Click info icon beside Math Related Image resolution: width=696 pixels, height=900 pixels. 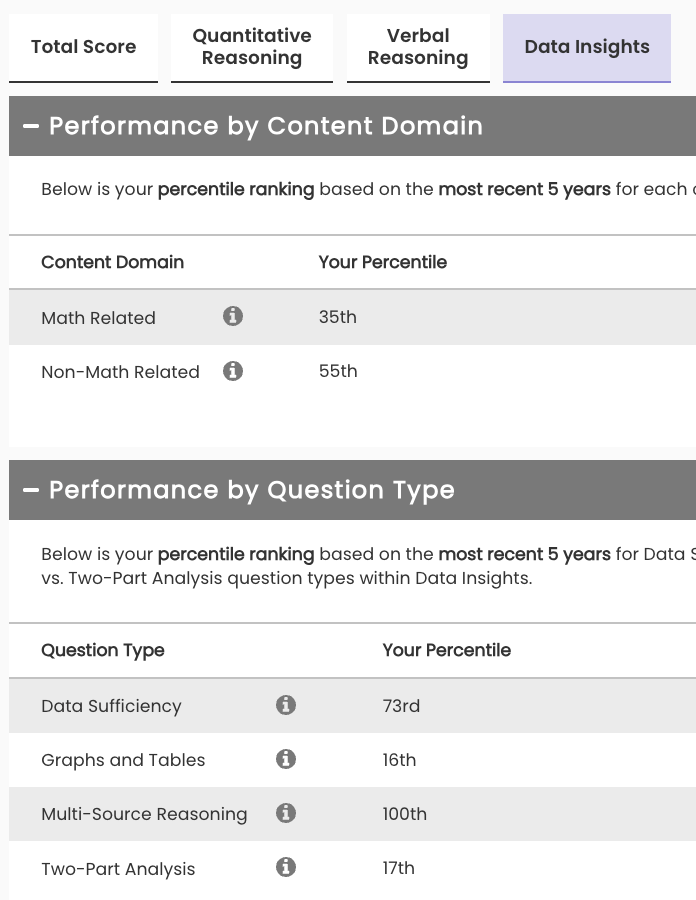pos(233,317)
